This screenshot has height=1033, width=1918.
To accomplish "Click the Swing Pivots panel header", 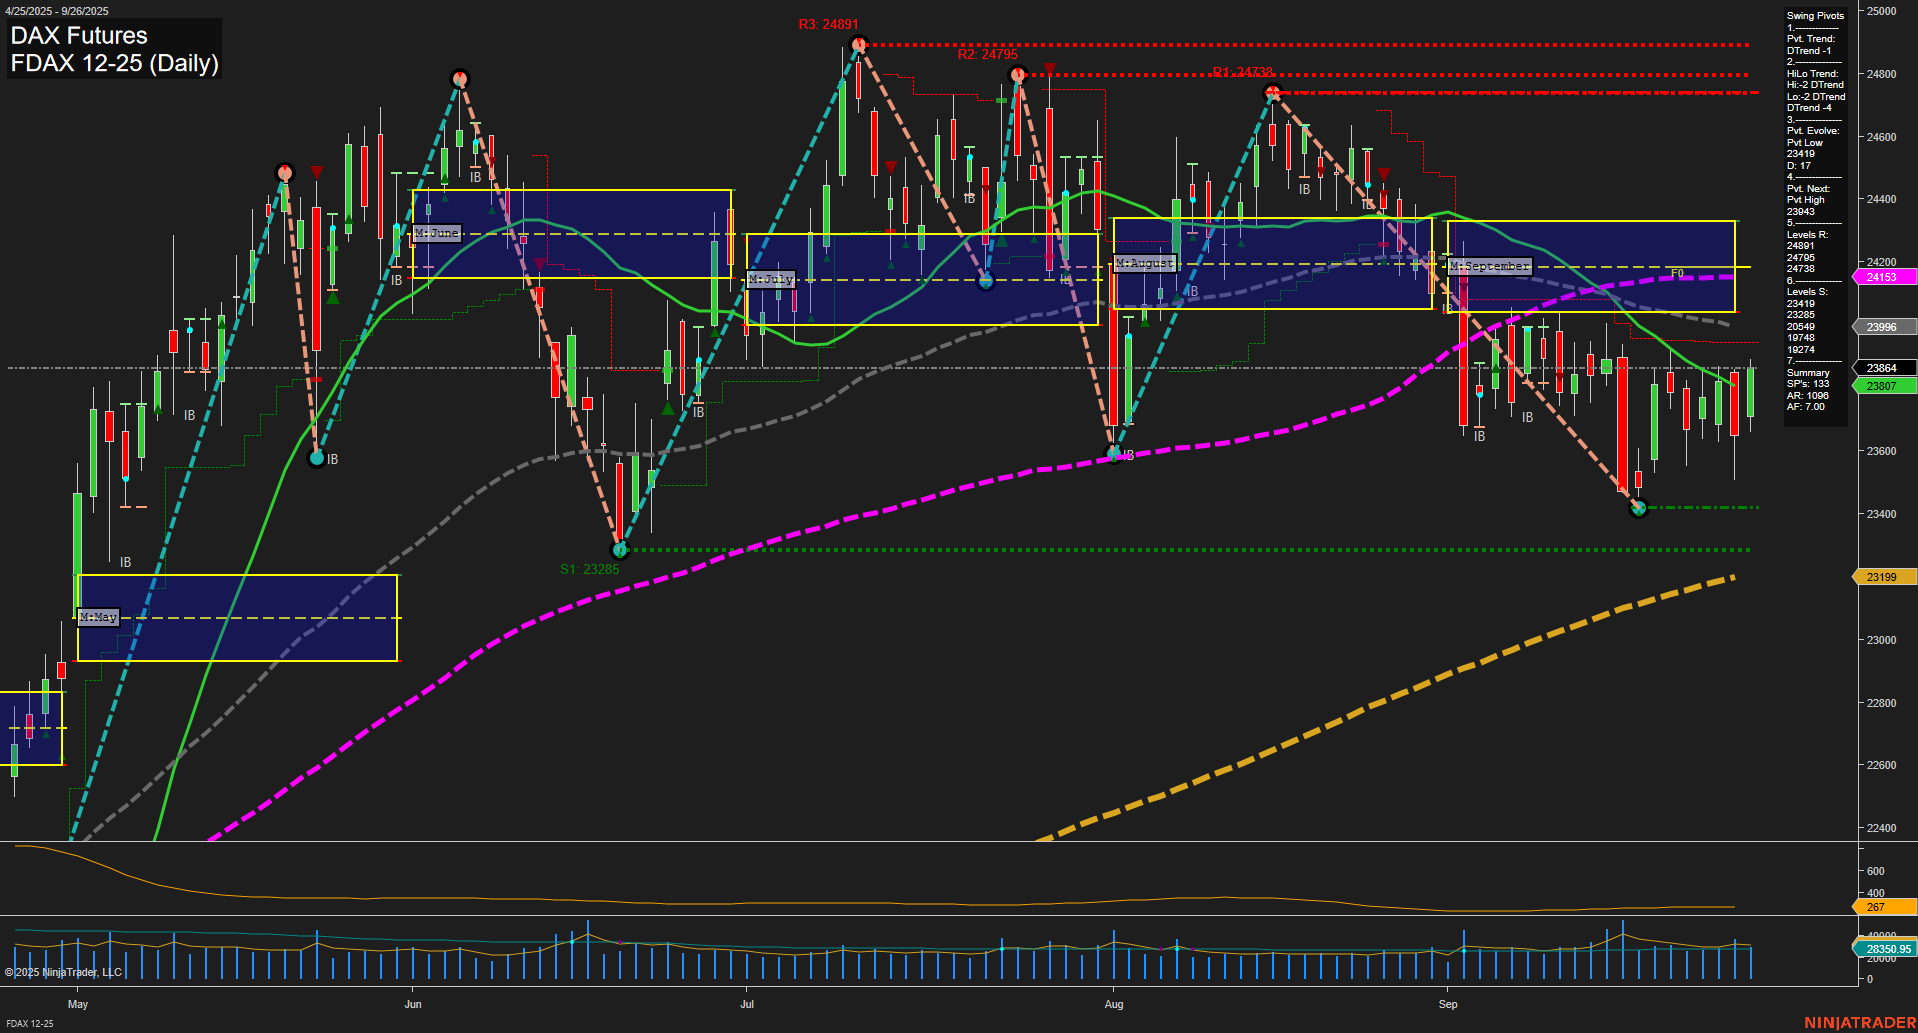I will pyautogui.click(x=1815, y=15).
